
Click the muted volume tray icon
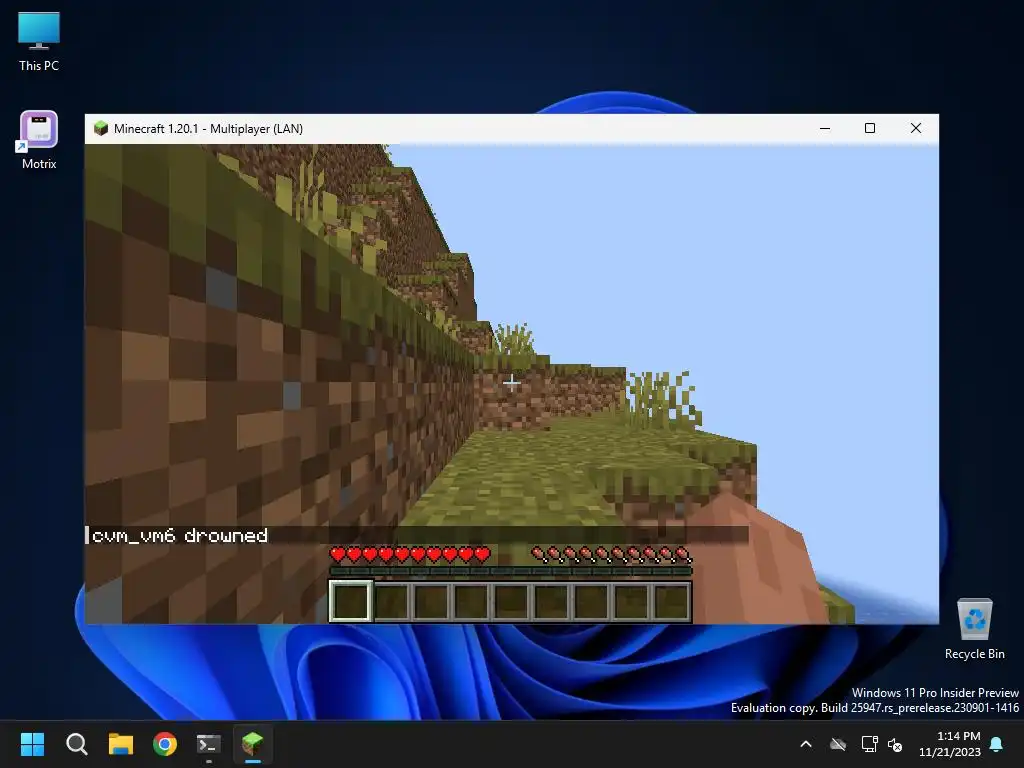pyautogui.click(x=895, y=744)
